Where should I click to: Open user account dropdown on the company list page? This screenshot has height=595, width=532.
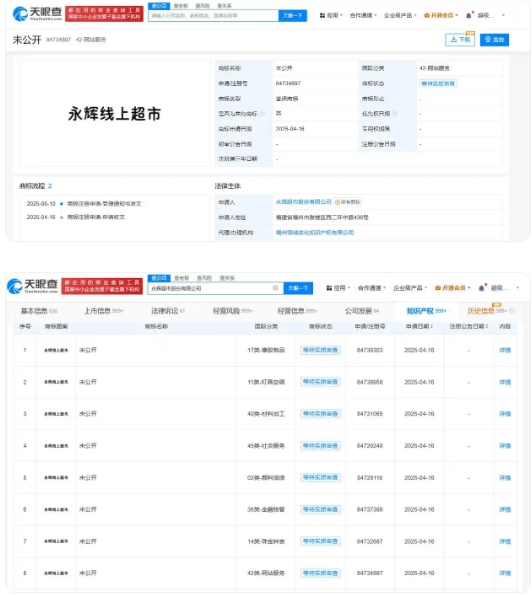click(505, 288)
